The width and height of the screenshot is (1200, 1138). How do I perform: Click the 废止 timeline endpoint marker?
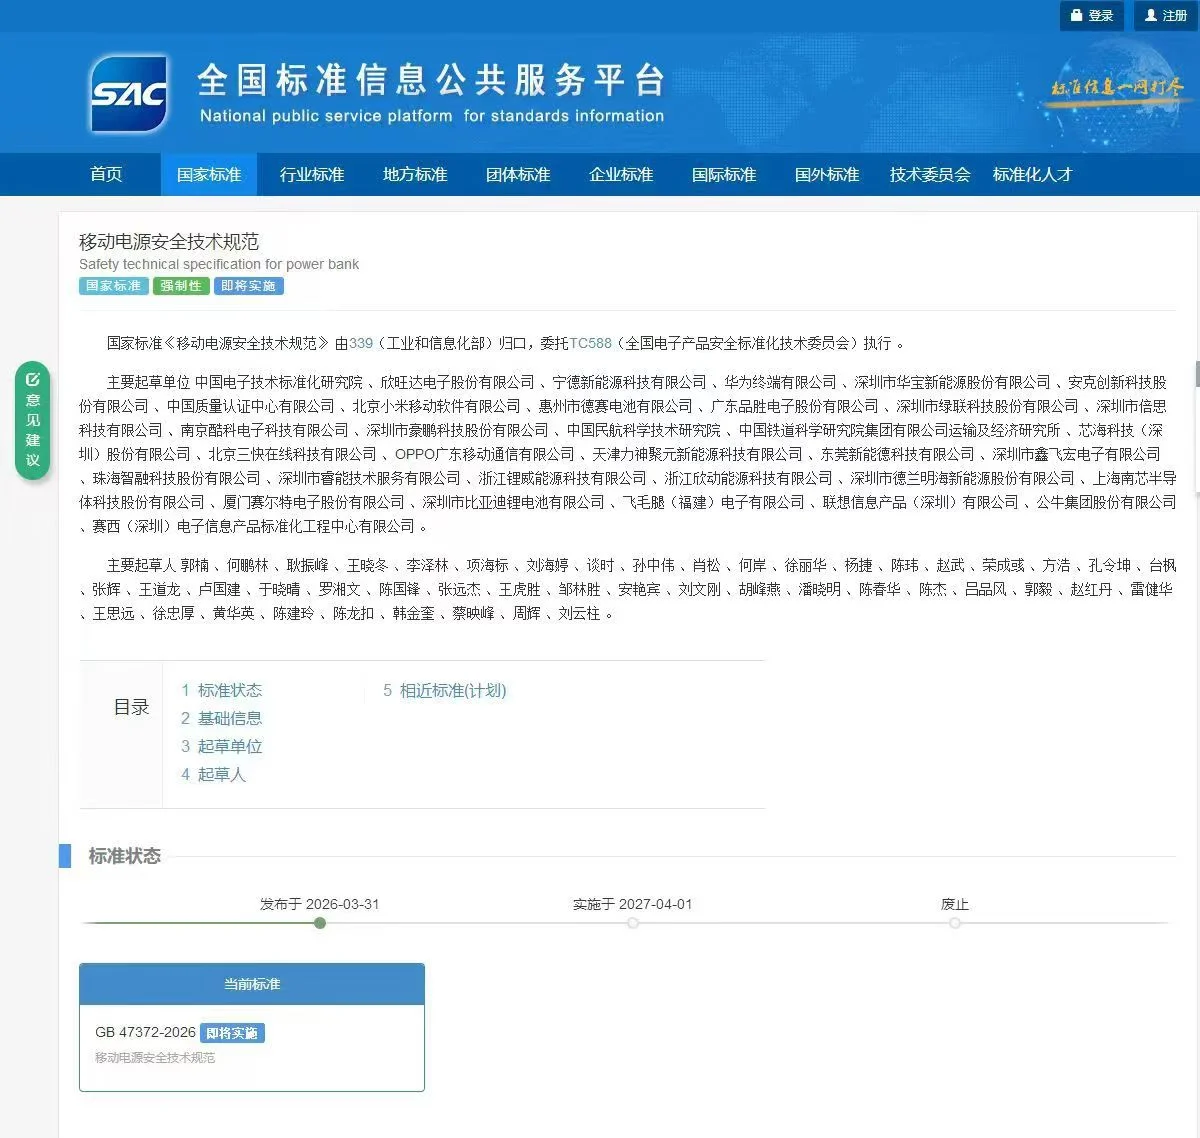[955, 923]
